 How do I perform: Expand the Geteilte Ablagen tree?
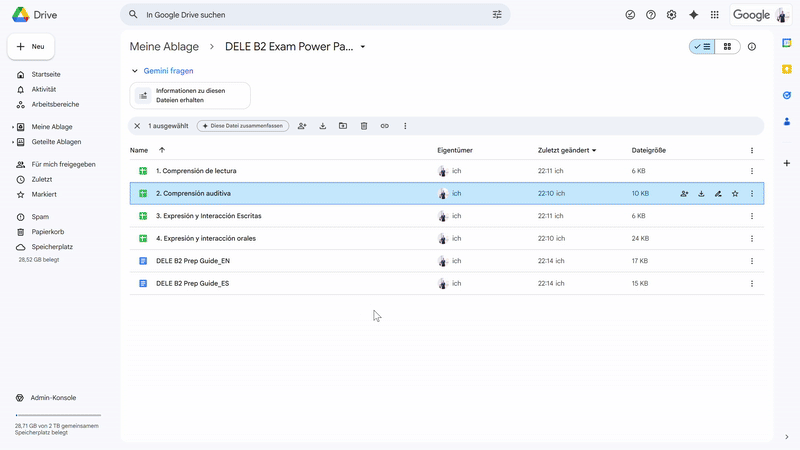pos(13,142)
